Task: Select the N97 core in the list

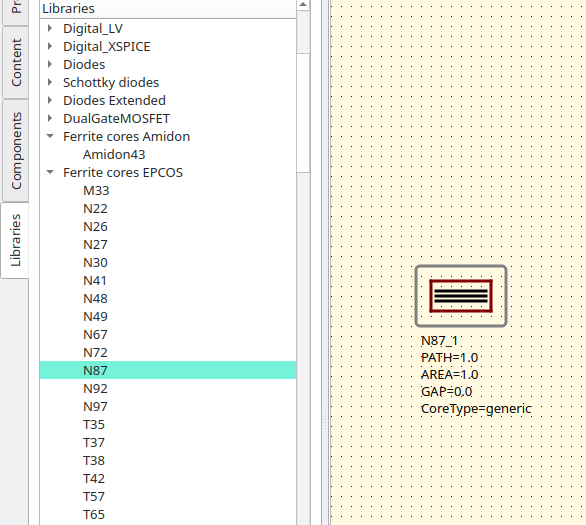Action: 95,407
